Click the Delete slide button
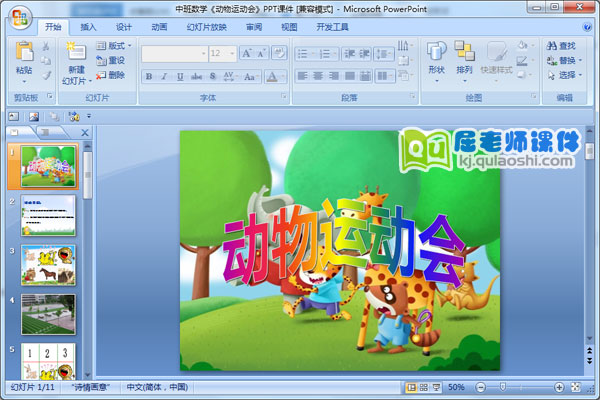600x400 pixels. click(x=111, y=75)
